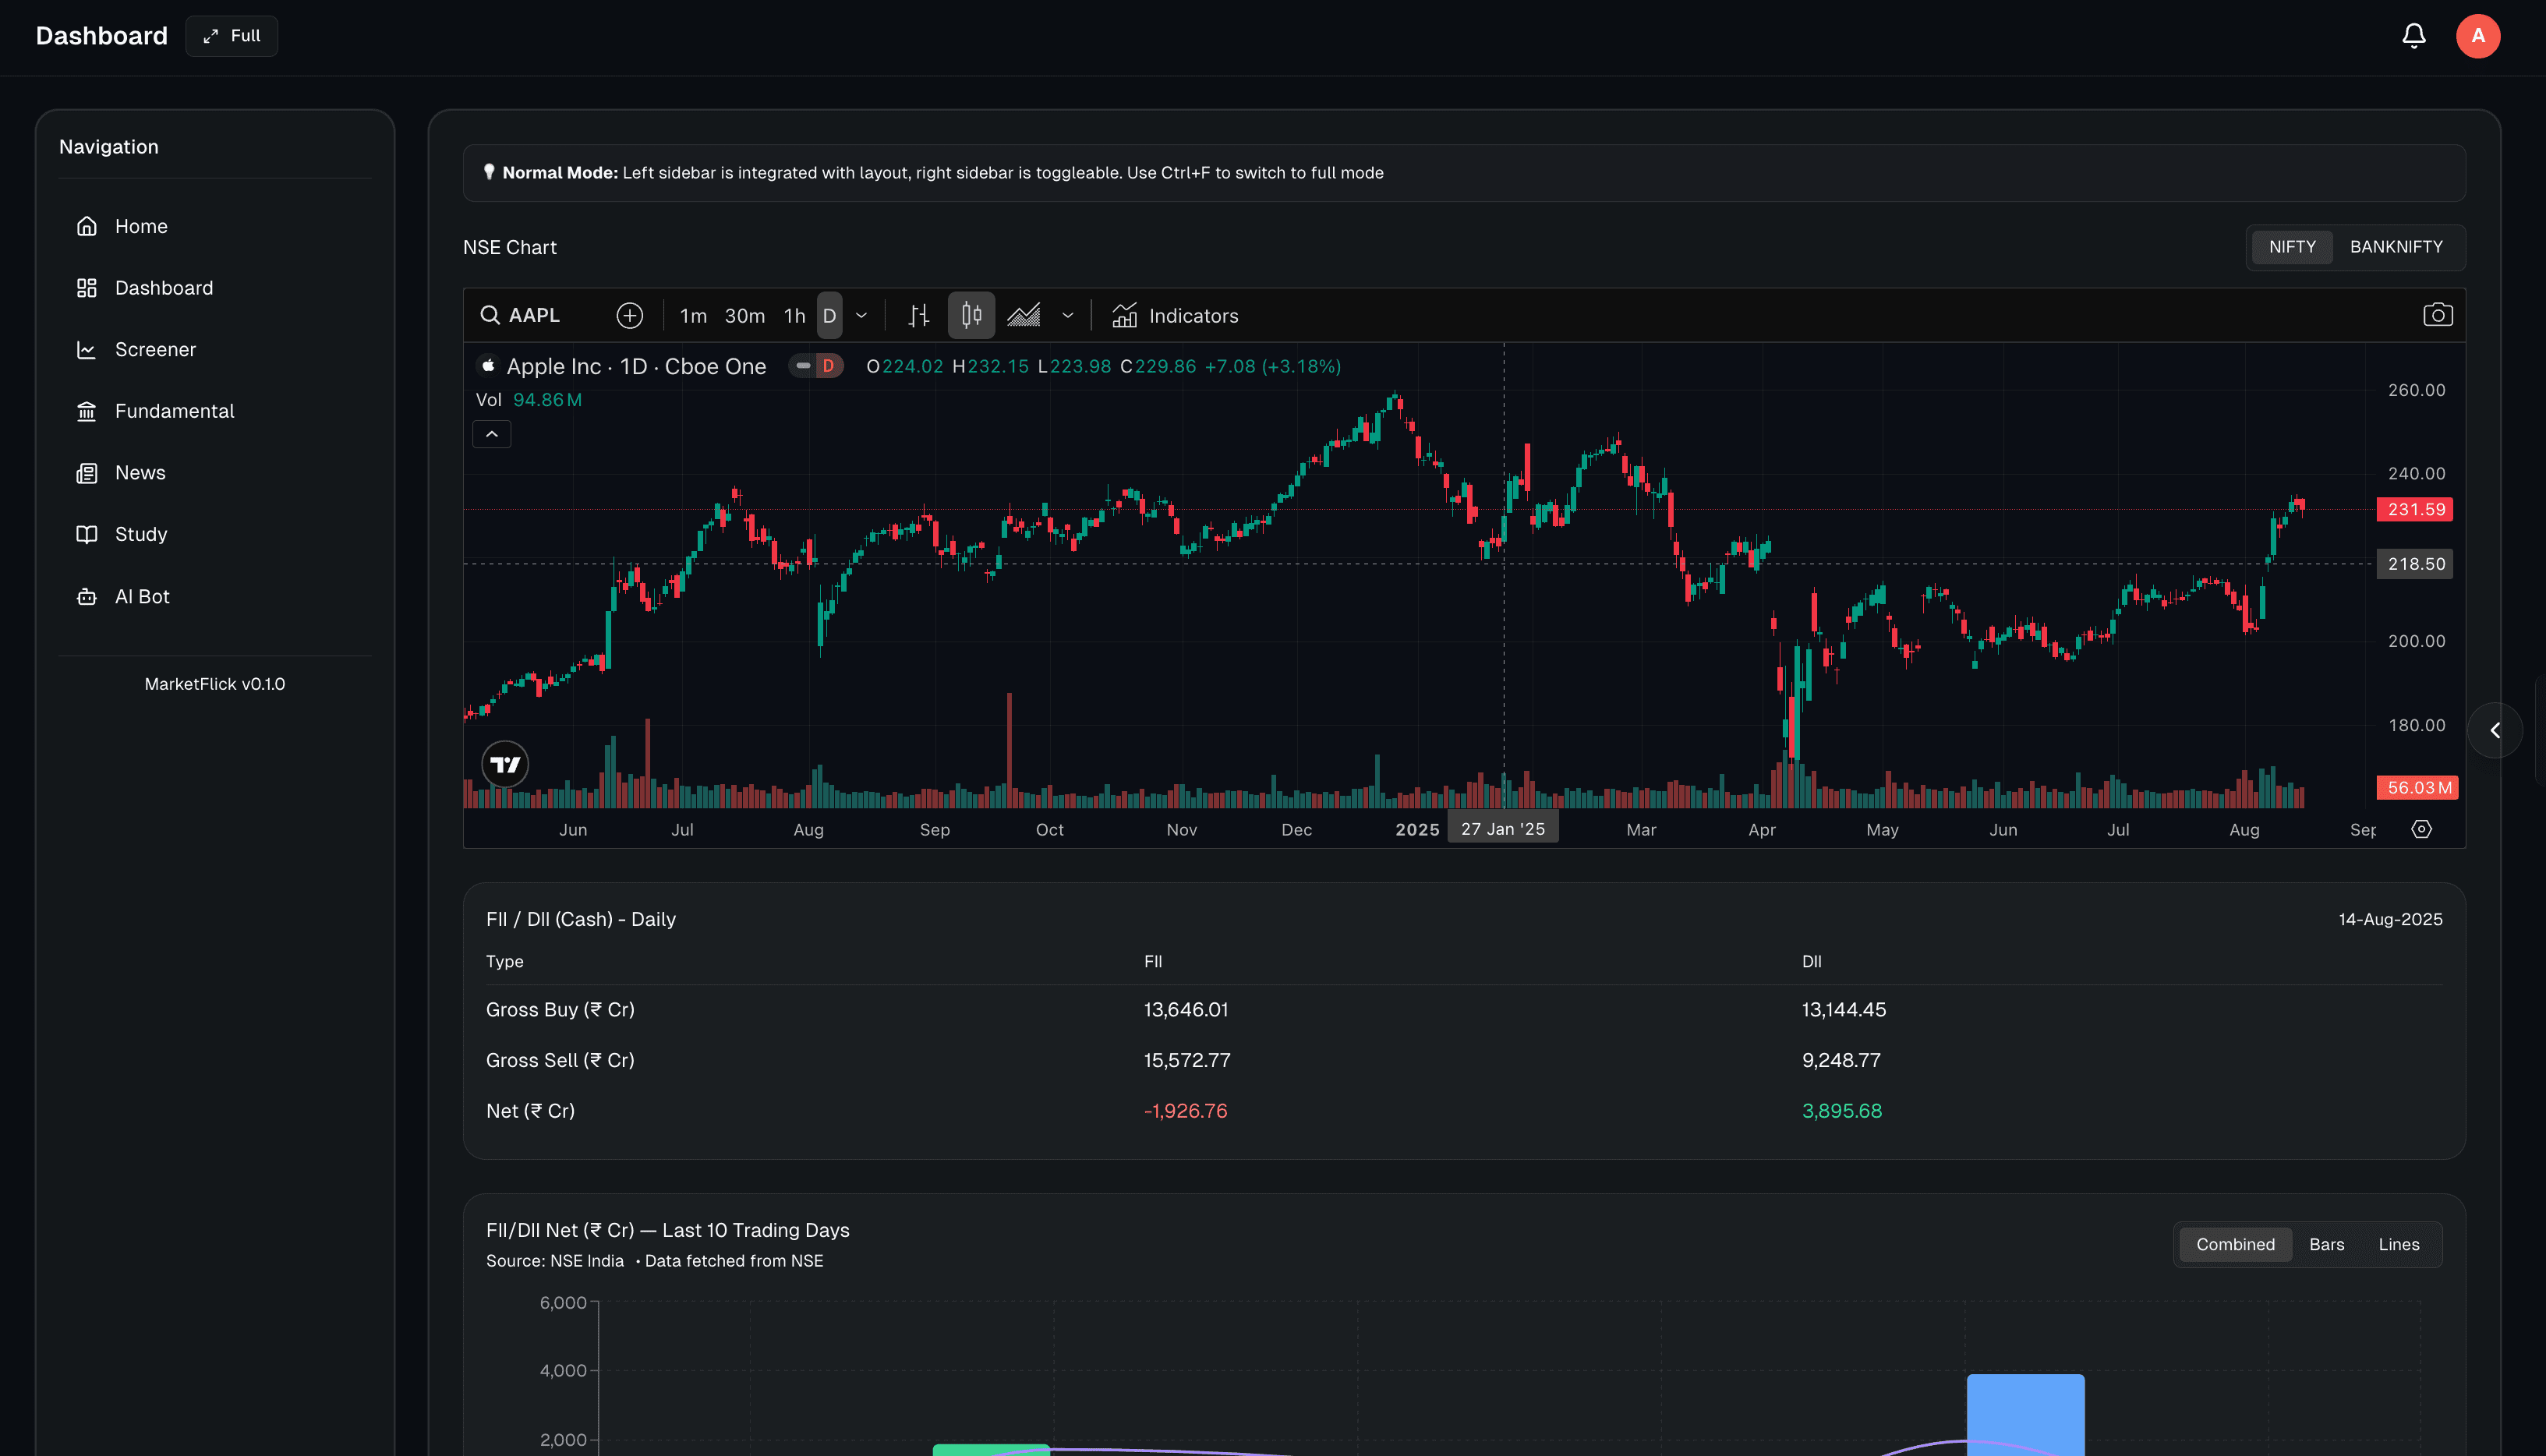Collapse the volume legend with the caret

(491, 433)
